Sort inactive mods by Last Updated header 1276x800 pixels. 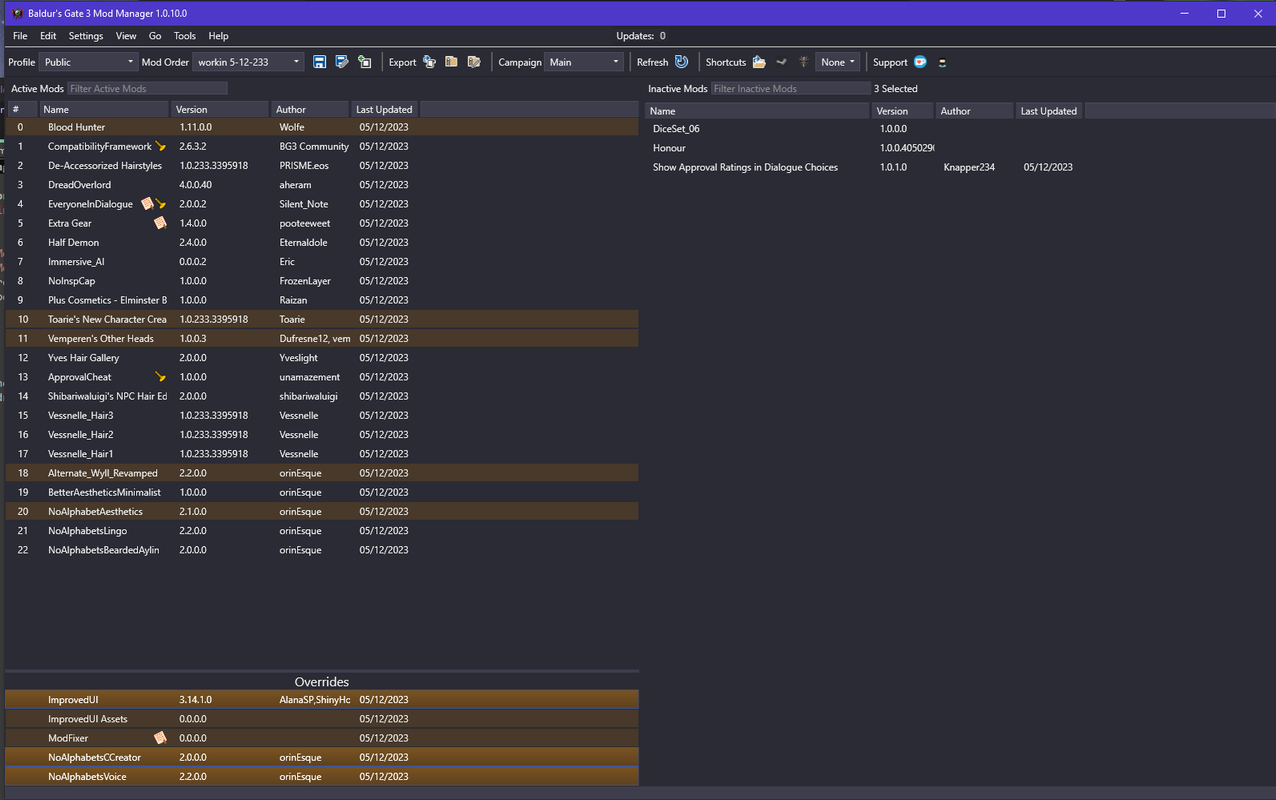[1049, 111]
